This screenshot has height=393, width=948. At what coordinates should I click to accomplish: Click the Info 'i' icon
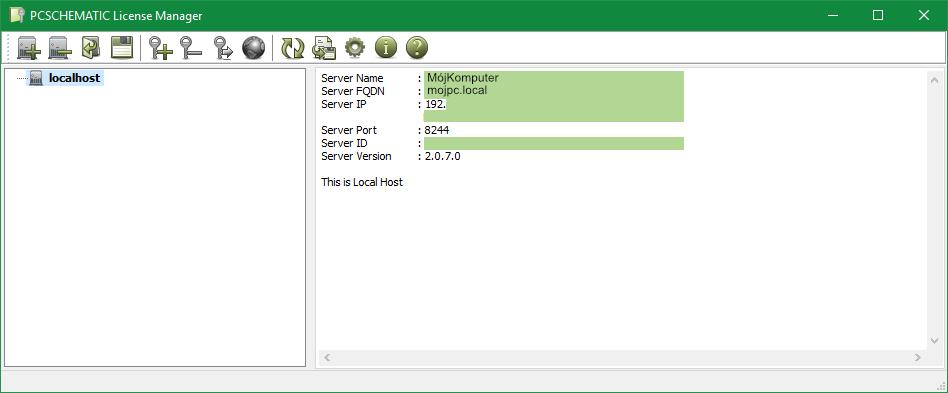386,47
